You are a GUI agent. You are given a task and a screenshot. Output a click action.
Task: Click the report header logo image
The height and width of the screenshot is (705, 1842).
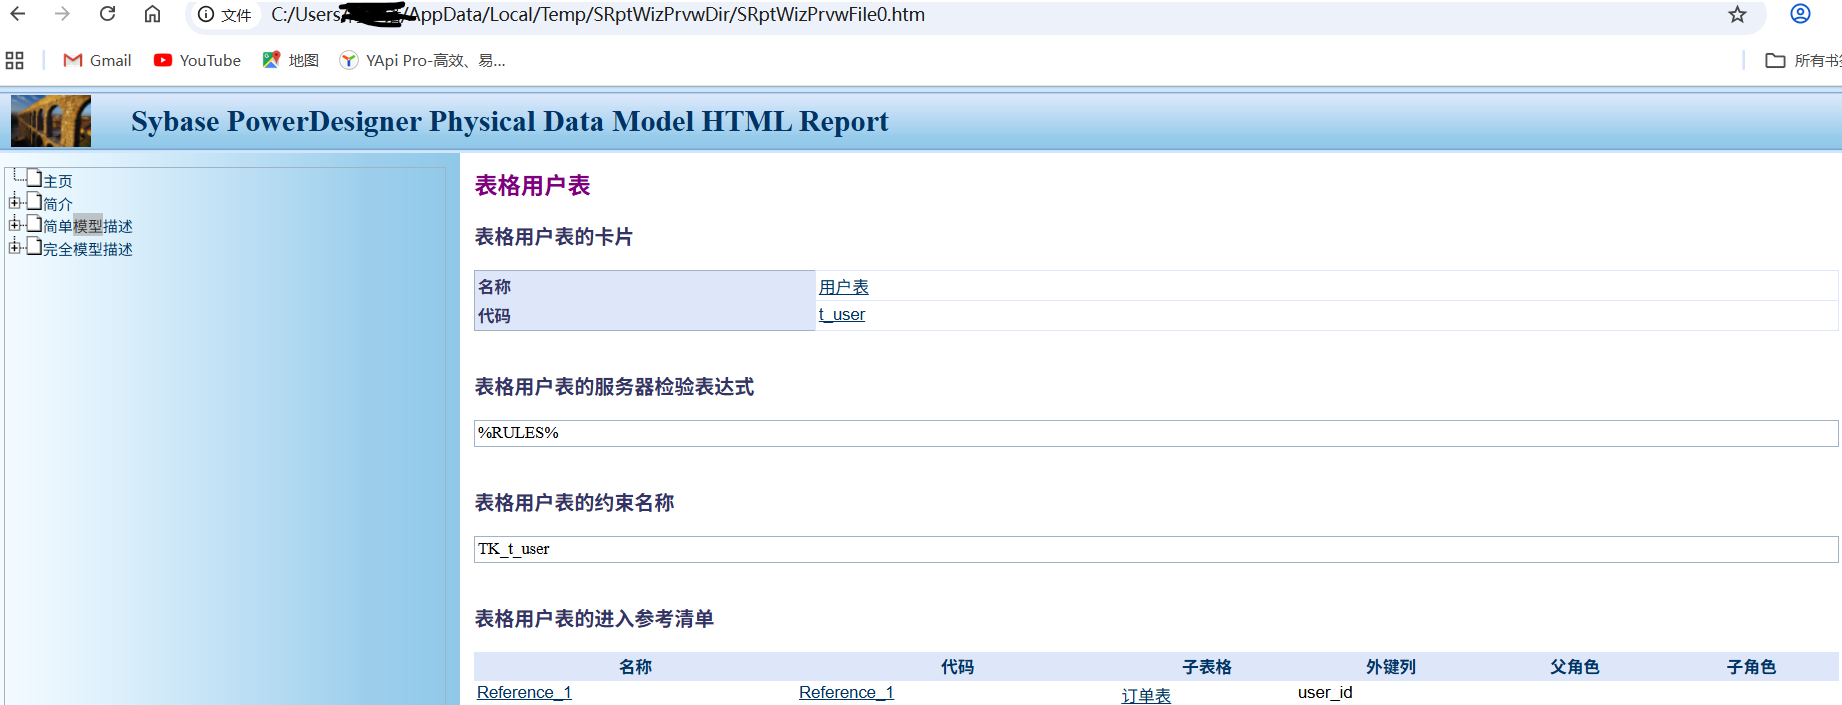click(51, 121)
